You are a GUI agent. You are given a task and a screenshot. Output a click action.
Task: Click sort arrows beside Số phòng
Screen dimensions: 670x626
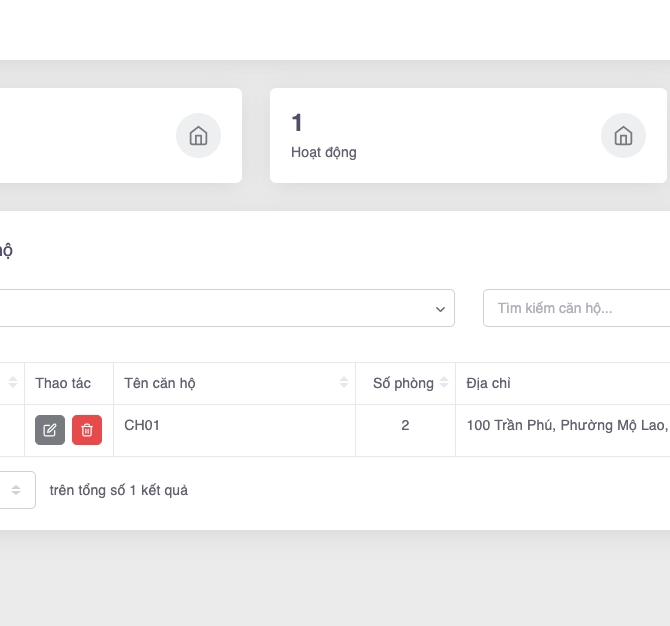(x=444, y=383)
